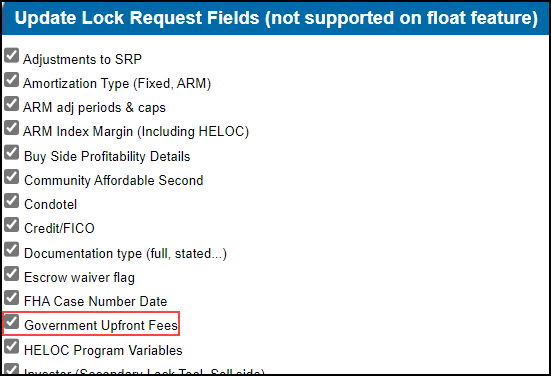Click the Condotel label text

(x=51, y=205)
